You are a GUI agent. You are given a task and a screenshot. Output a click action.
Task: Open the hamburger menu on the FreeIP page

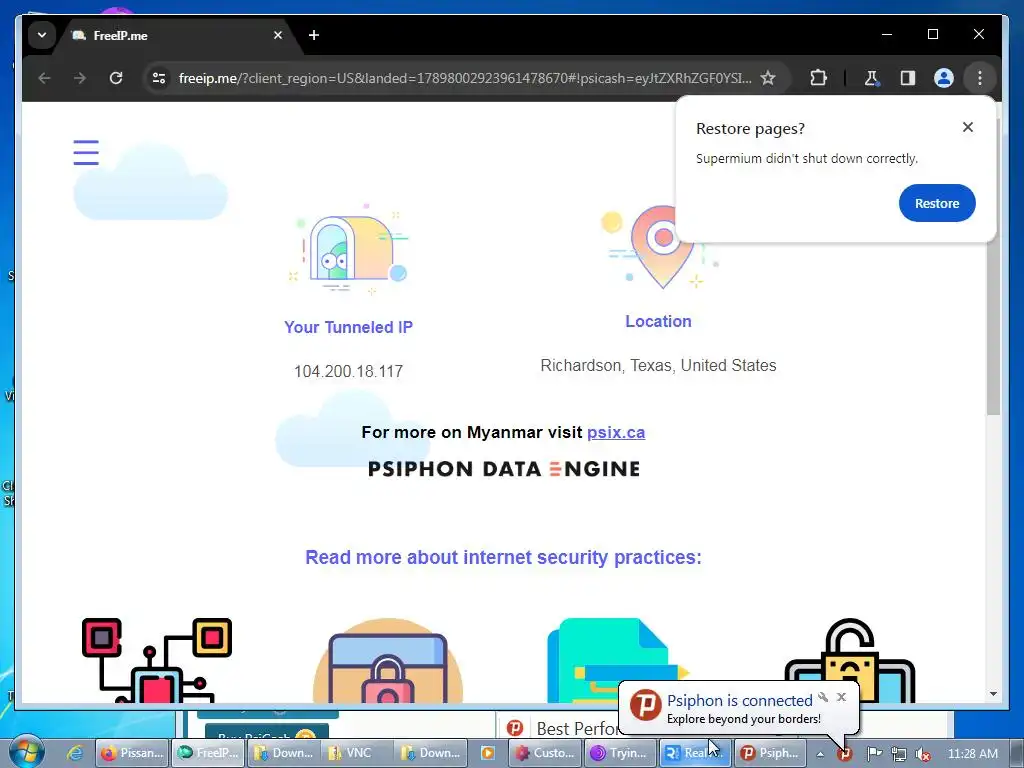coord(86,152)
